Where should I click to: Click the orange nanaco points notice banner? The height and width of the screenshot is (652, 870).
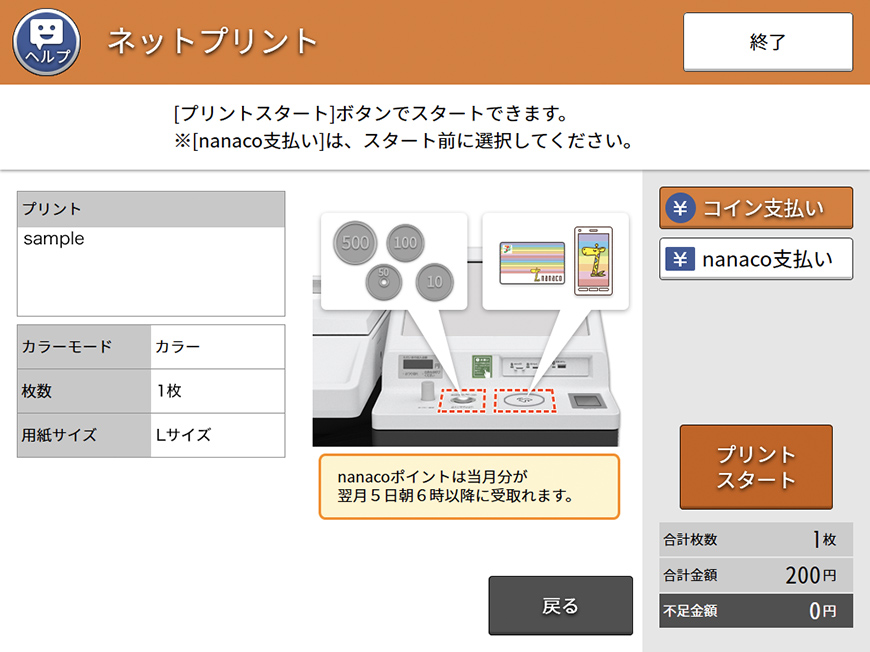click(470, 487)
